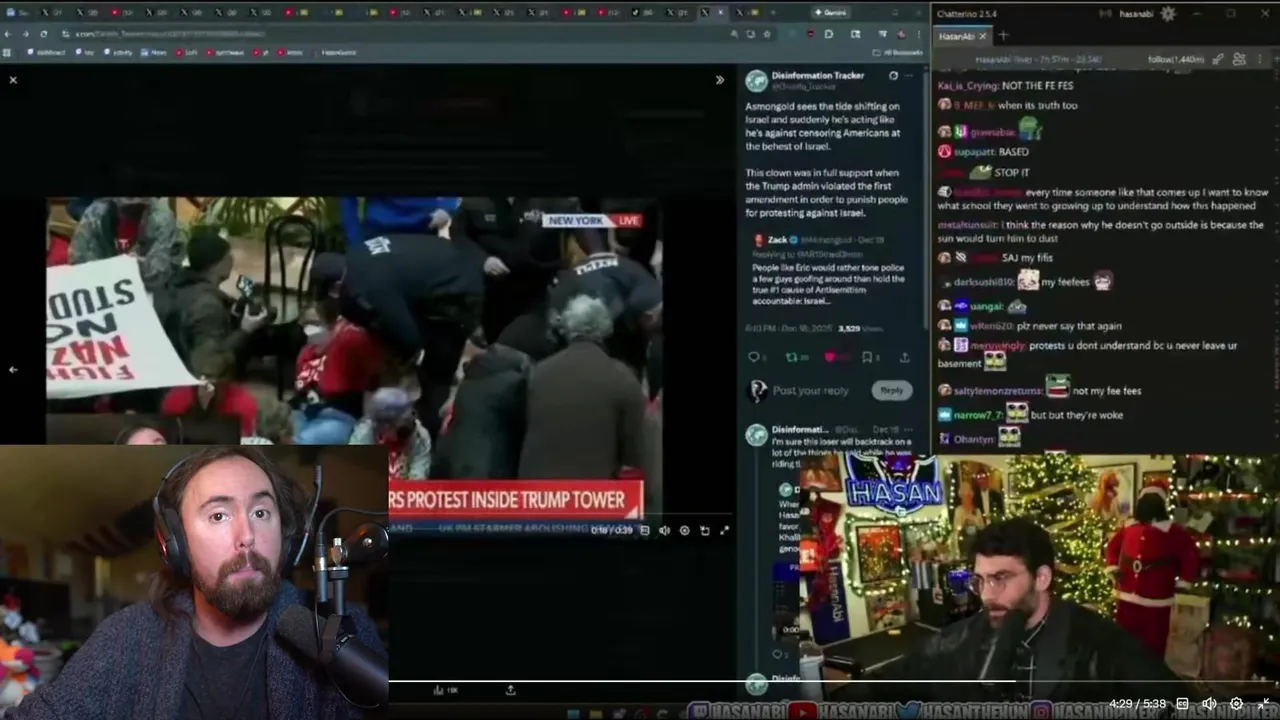Viewport: 1280px width, 720px height.
Task: Open the browser apps grid icon
Action: [x=8, y=52]
